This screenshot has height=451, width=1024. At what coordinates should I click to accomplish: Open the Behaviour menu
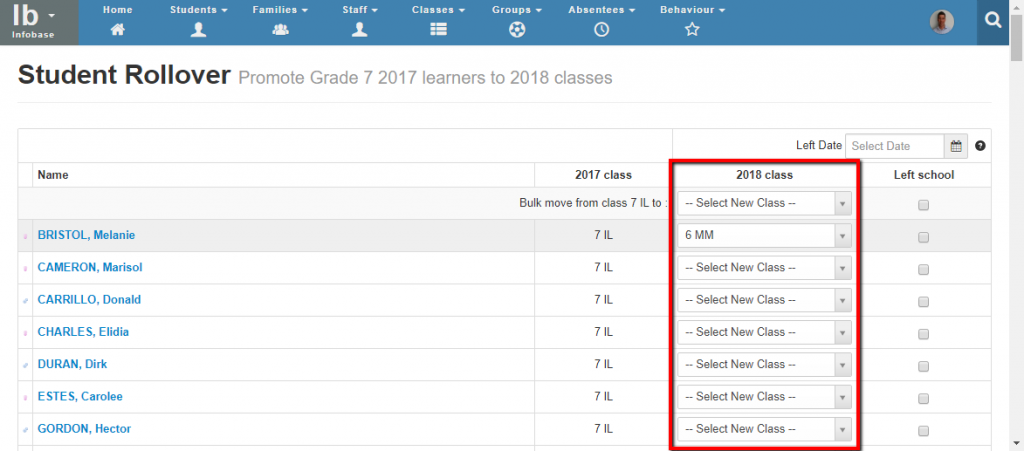coord(692,10)
